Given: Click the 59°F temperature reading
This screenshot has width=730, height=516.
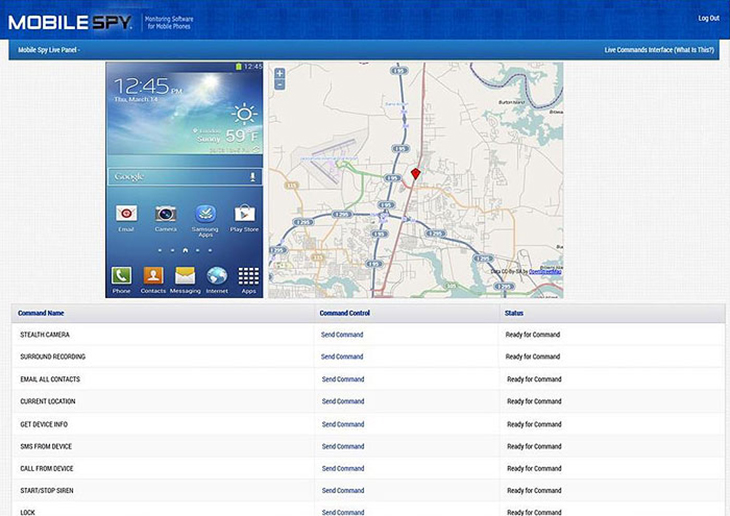Looking at the screenshot, I should click(x=241, y=136).
